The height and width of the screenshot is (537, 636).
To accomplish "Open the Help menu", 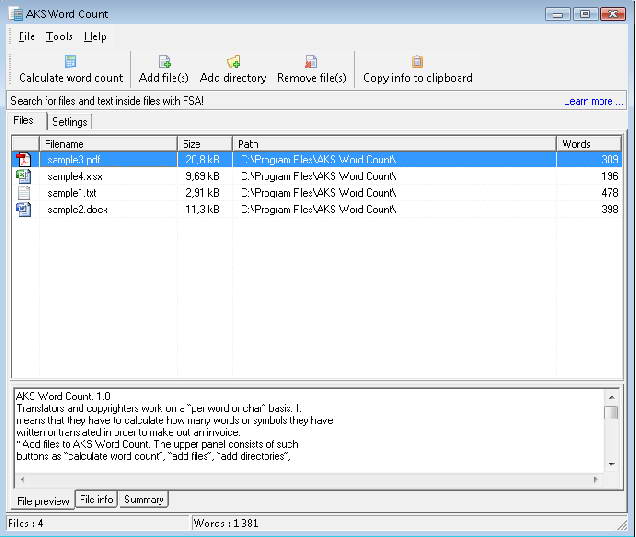I will pyautogui.click(x=95, y=37).
